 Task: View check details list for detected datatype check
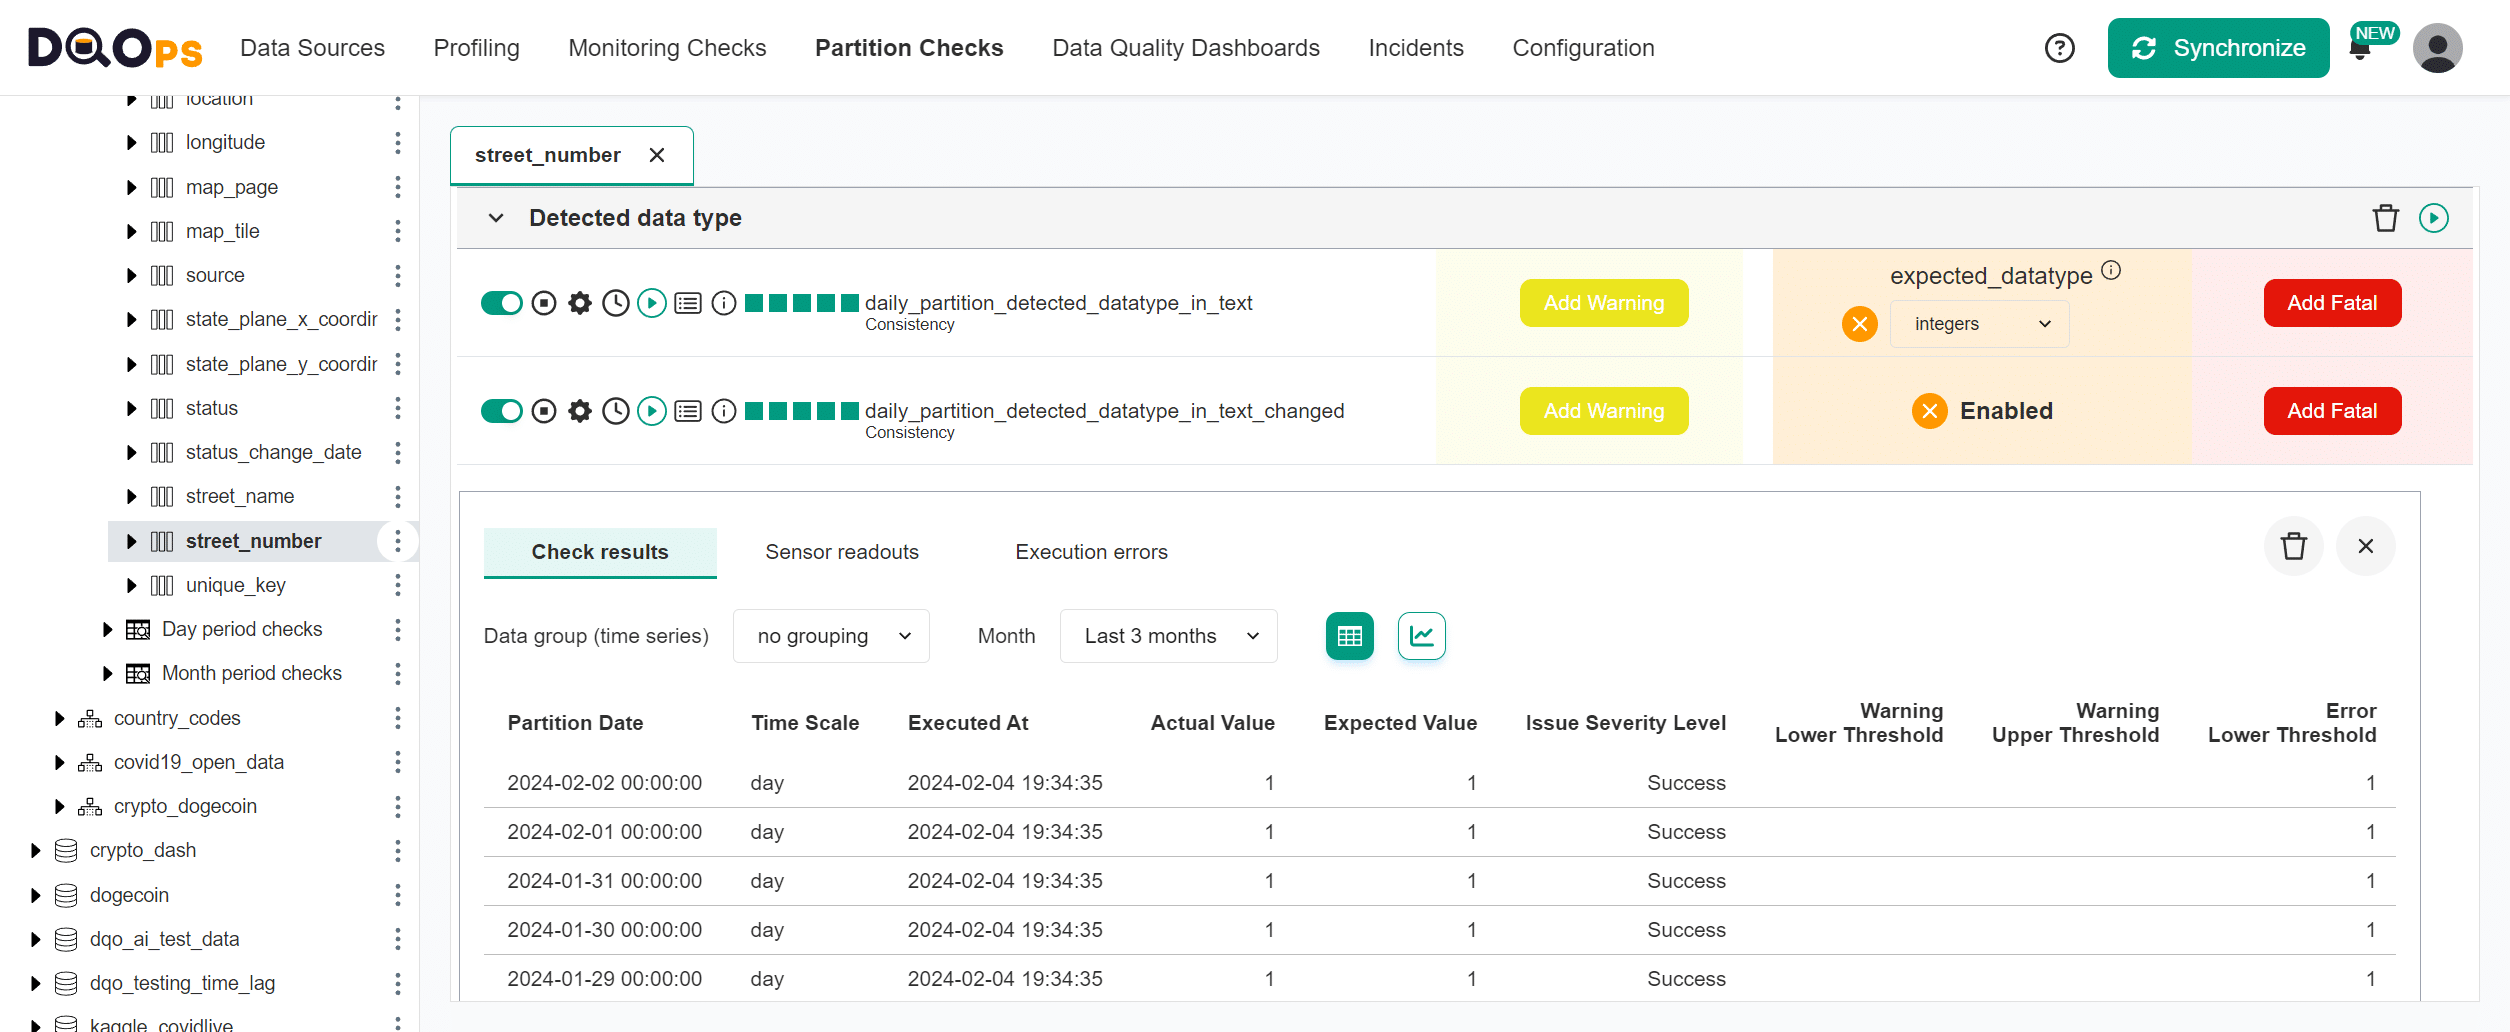pyautogui.click(x=688, y=303)
